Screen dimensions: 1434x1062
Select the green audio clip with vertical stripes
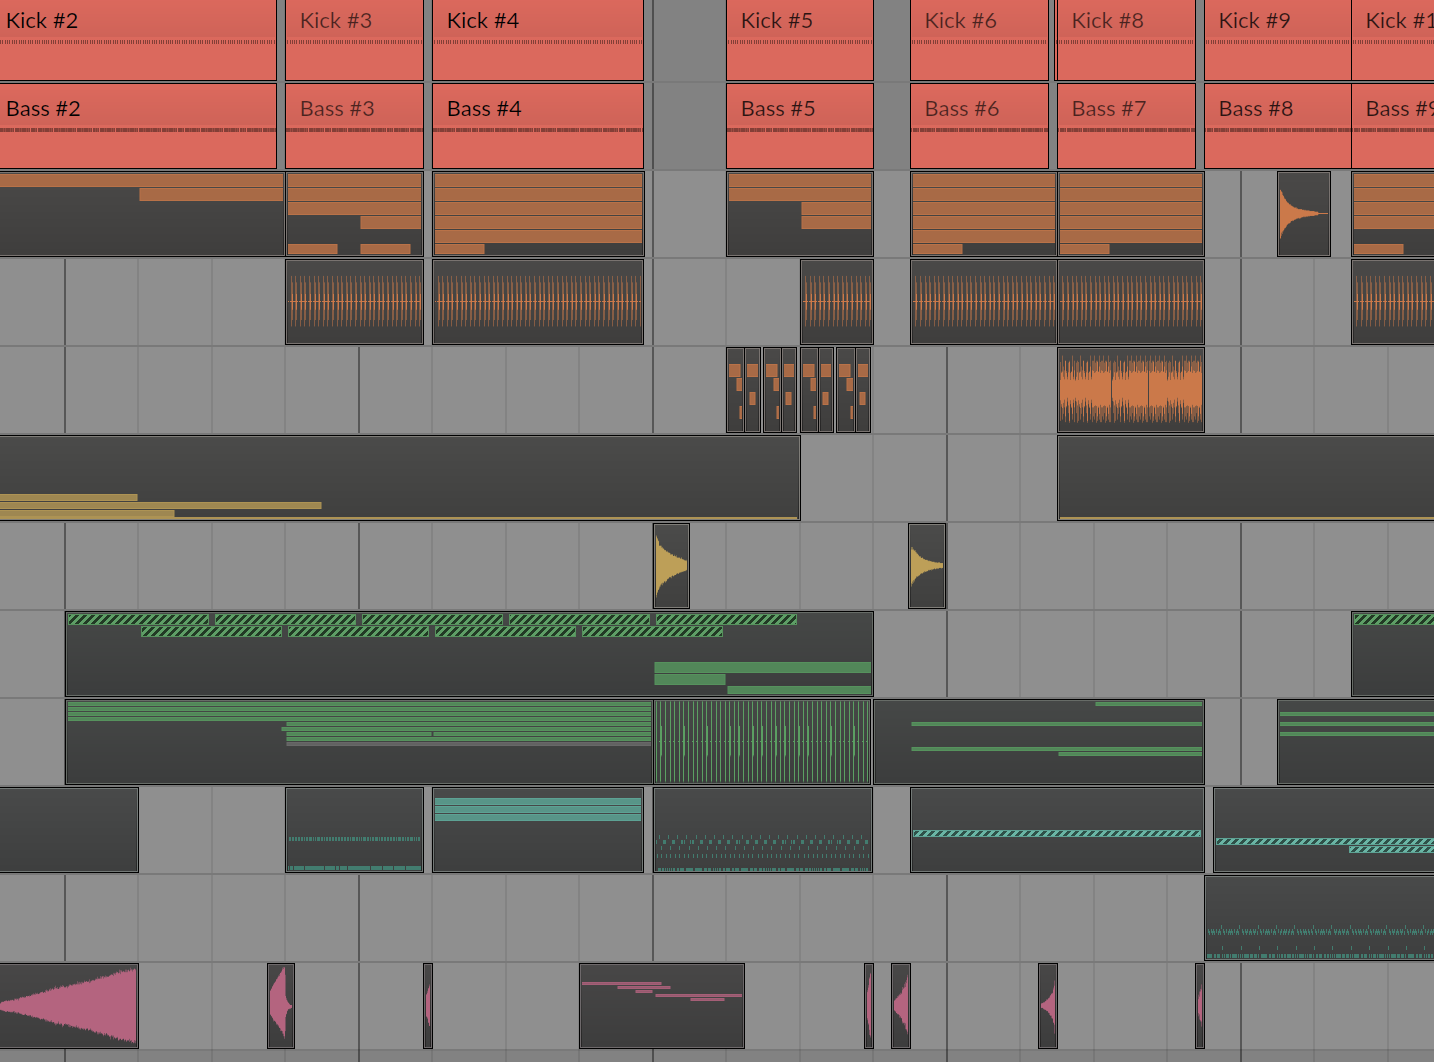click(x=762, y=742)
